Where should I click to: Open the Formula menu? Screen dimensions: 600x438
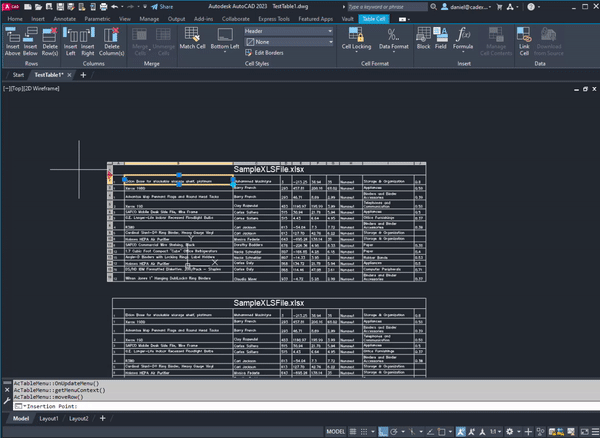click(x=463, y=39)
